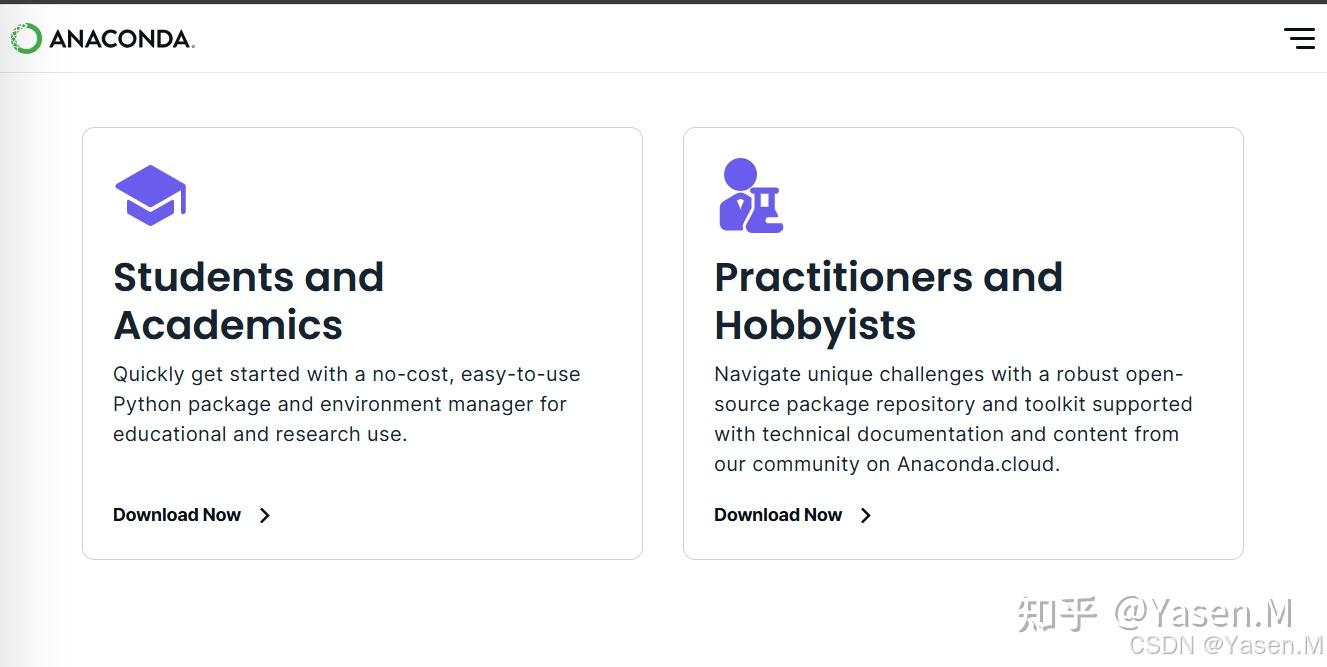Click the Practitioners and Hobbyists description paragraph
Viewport: 1327px width, 667px height.
[x=952, y=419]
